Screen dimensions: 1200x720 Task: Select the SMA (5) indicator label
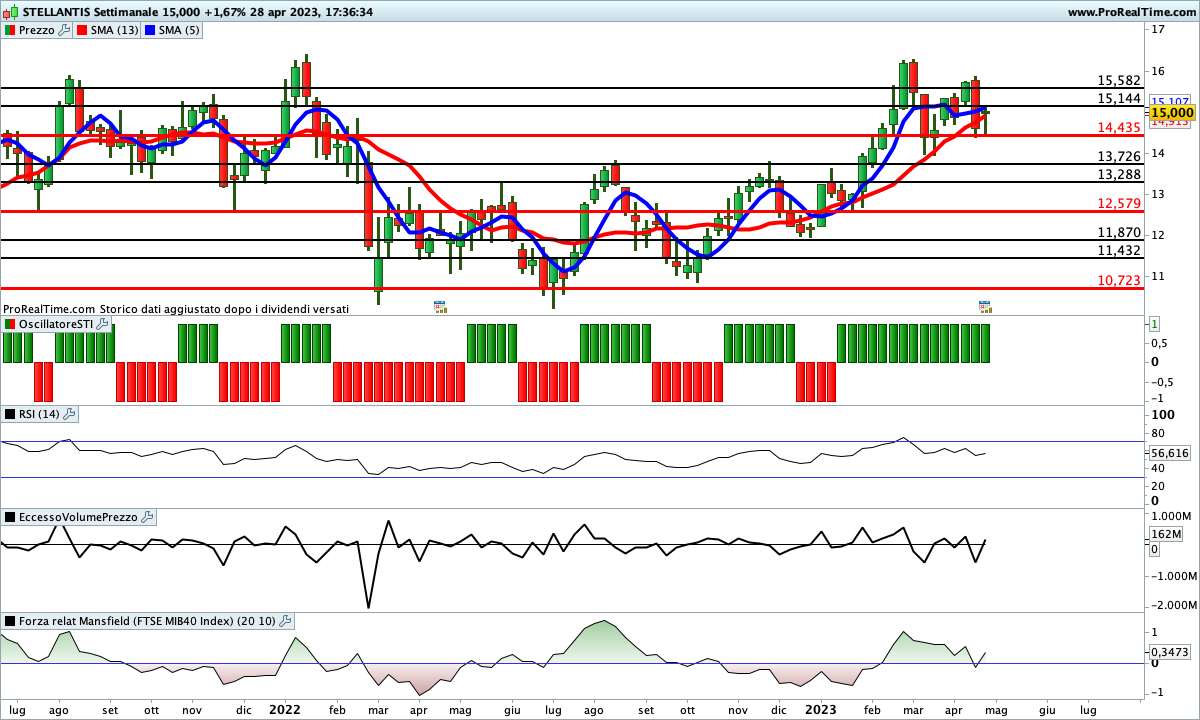[x=180, y=30]
